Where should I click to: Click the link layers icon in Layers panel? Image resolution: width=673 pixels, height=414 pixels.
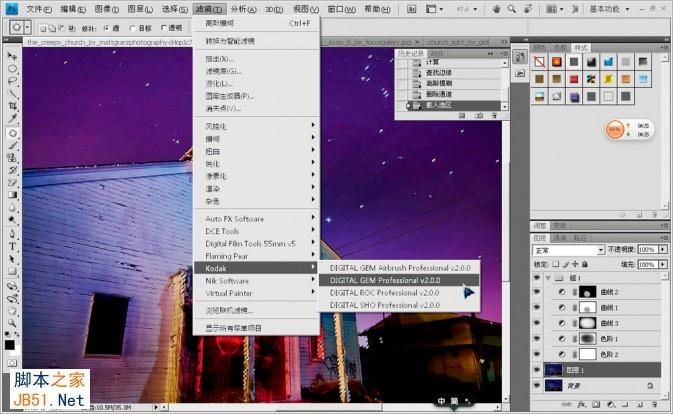coord(566,404)
